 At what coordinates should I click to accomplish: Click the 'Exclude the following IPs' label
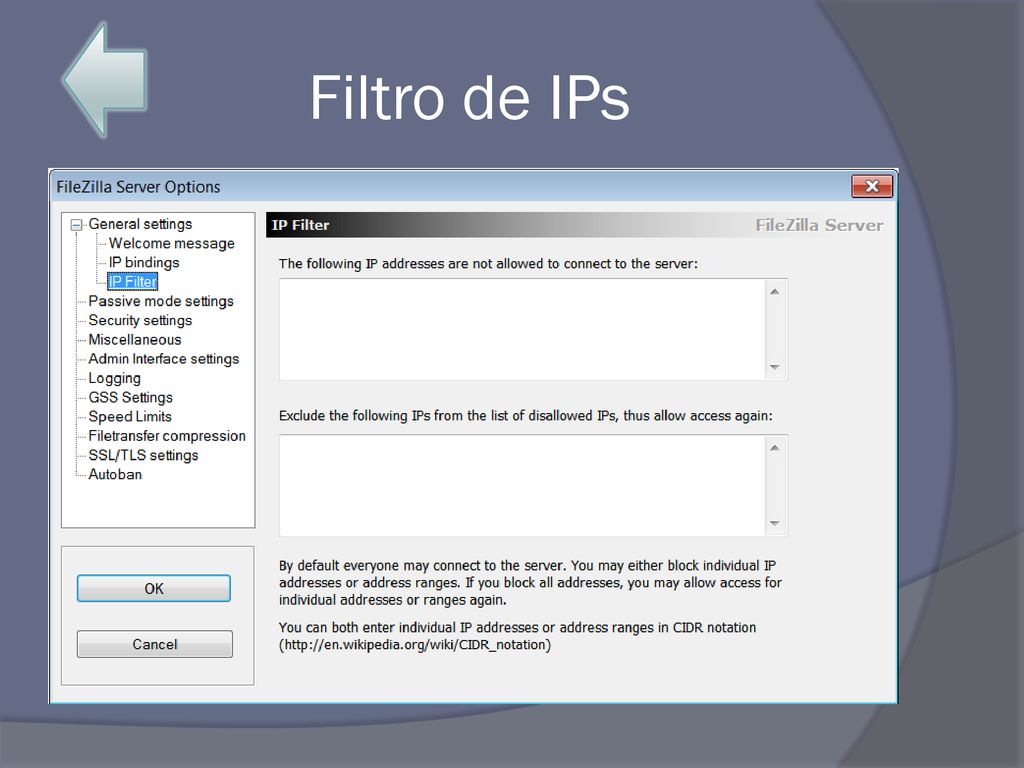(x=526, y=416)
